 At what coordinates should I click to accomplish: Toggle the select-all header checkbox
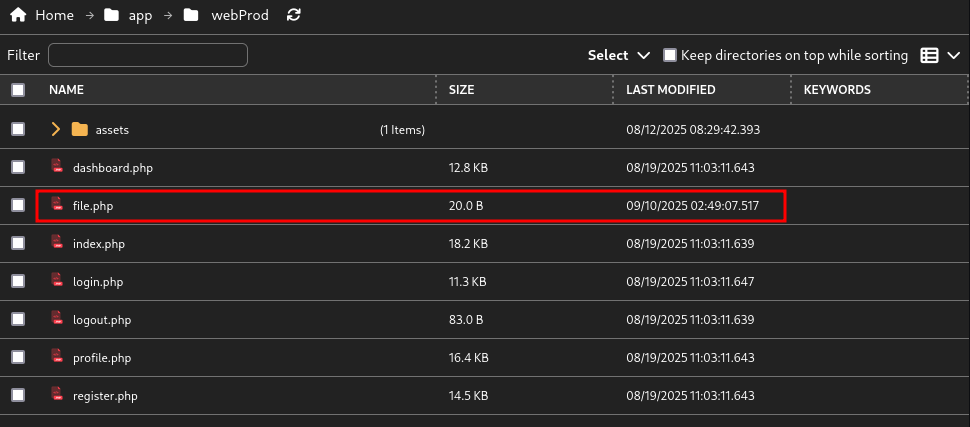click(x=18, y=90)
